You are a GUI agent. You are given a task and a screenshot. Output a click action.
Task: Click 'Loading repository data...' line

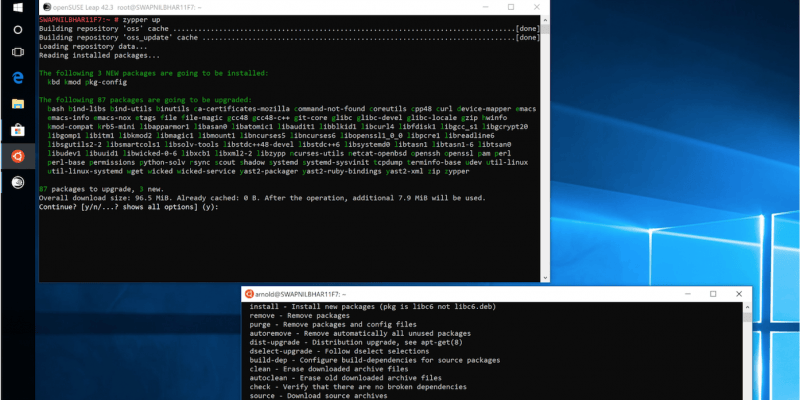click(x=93, y=46)
